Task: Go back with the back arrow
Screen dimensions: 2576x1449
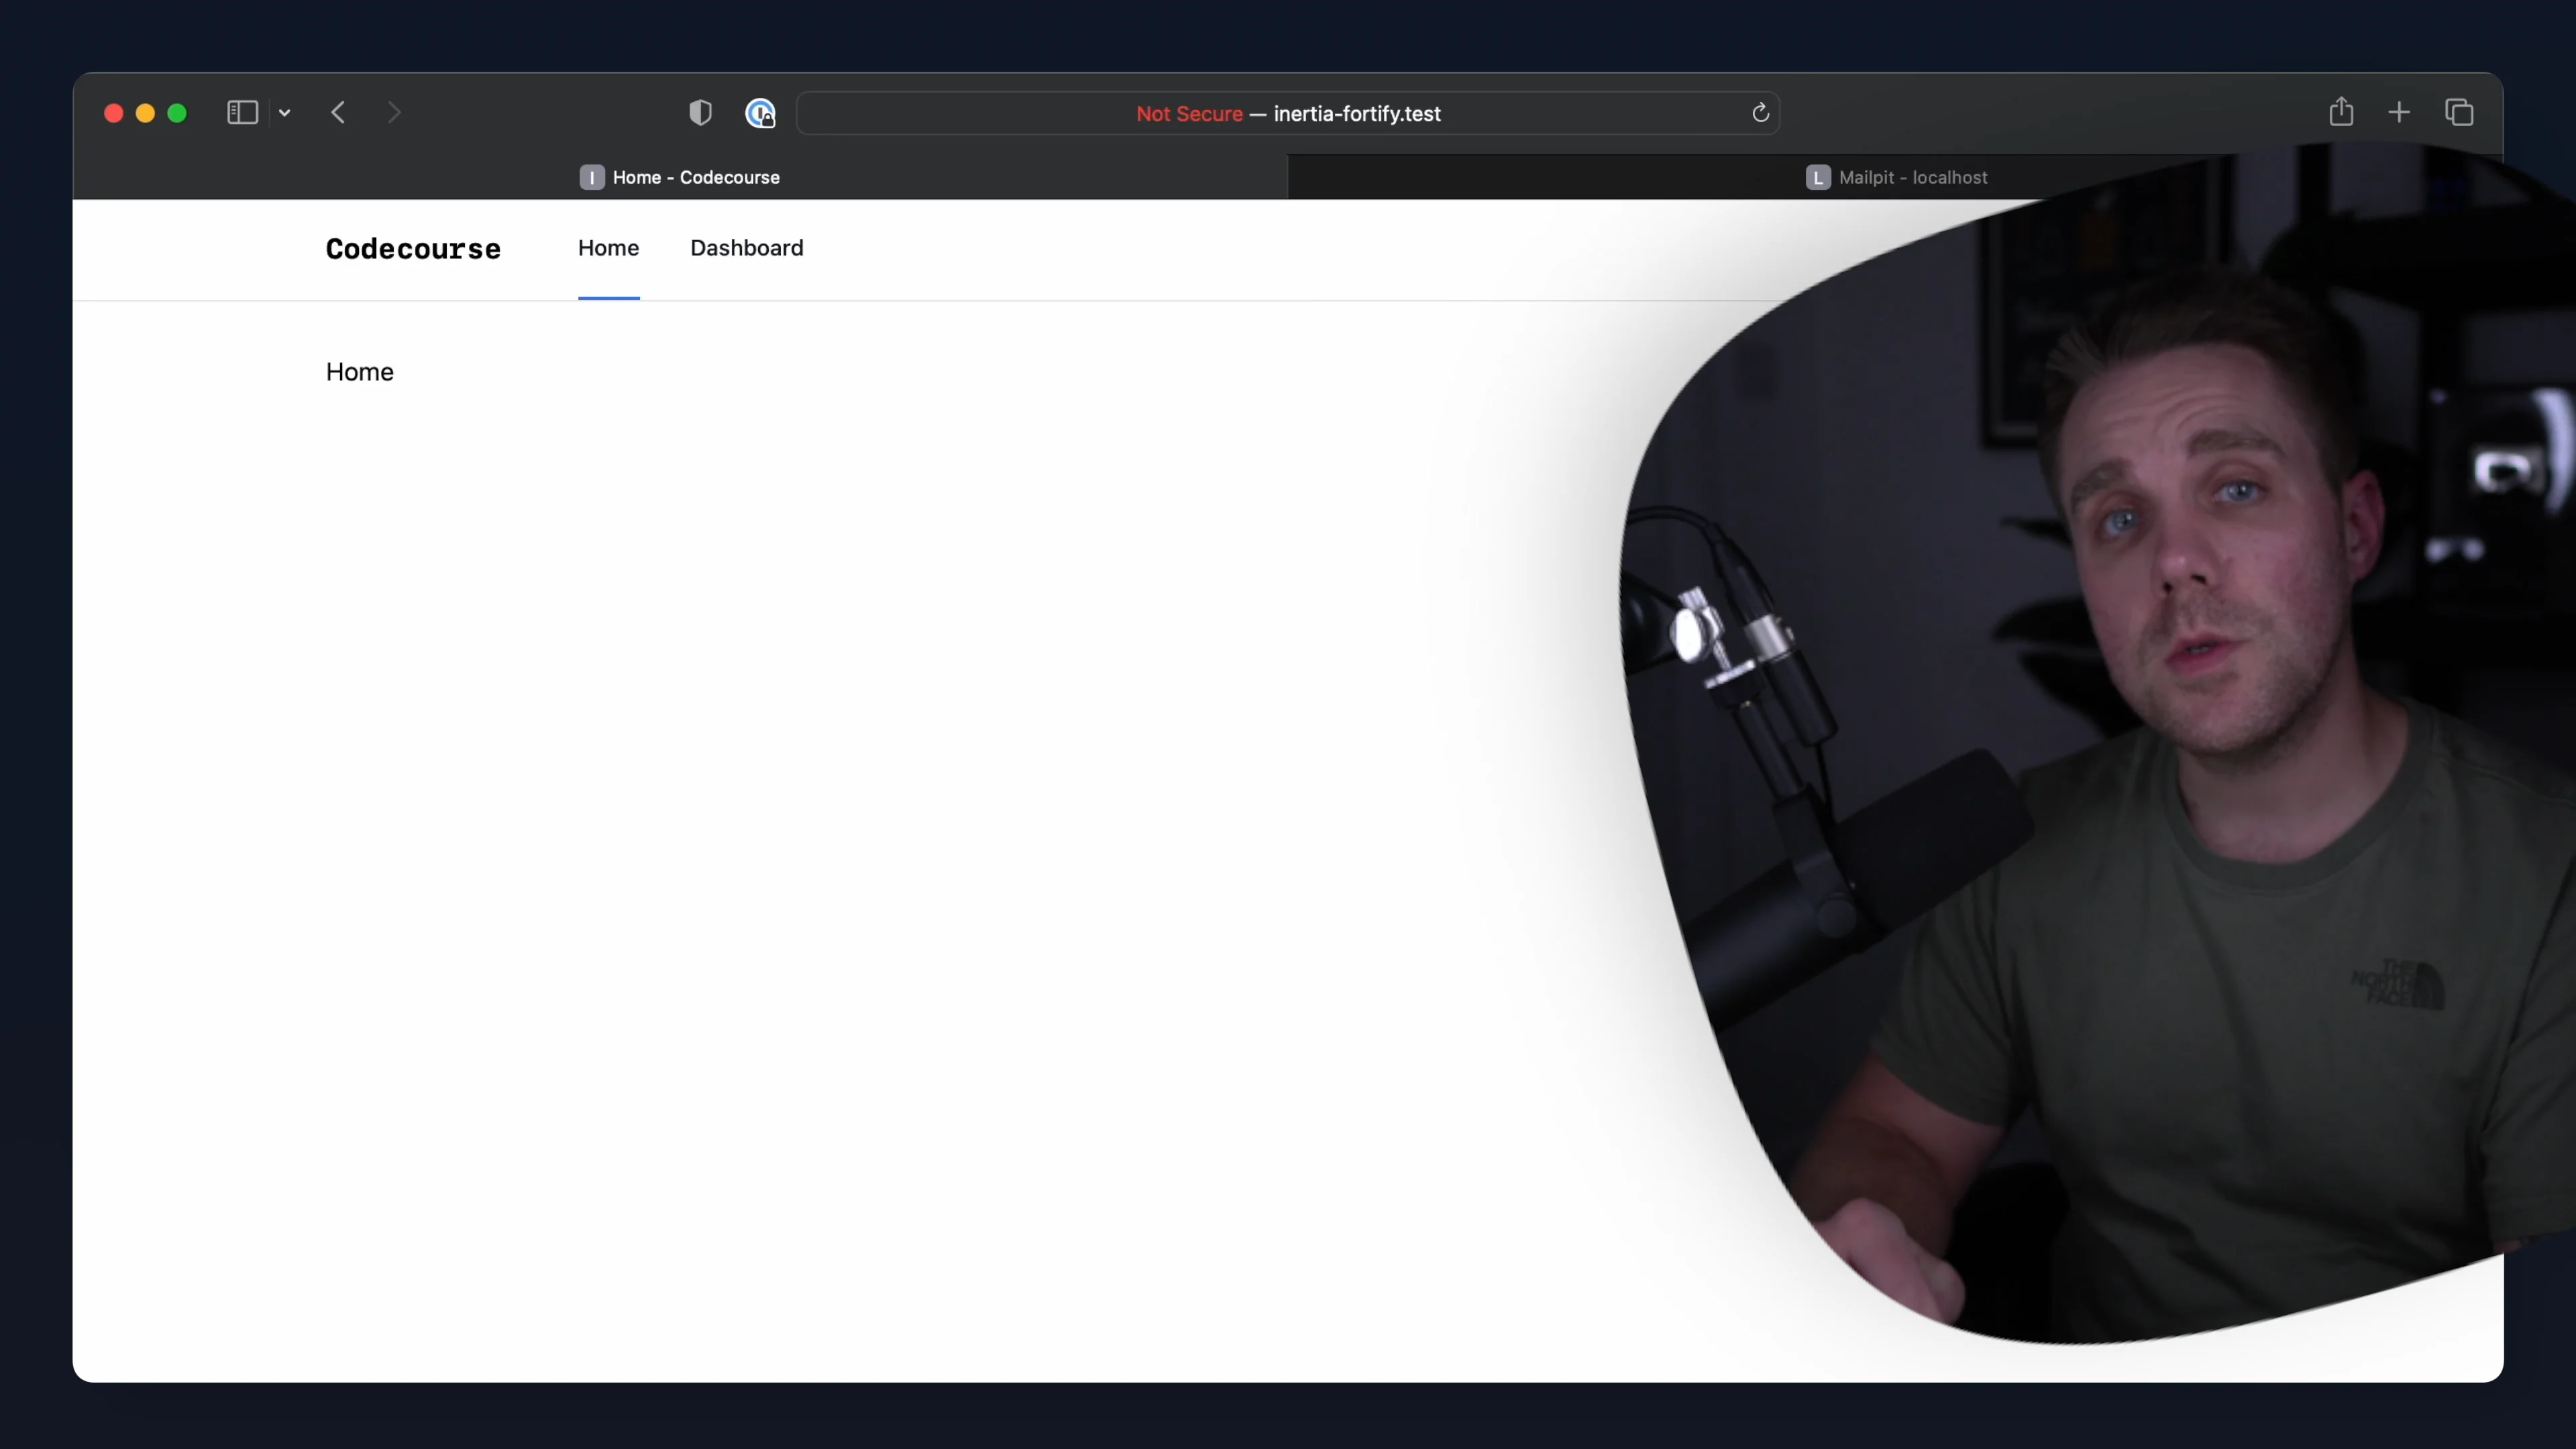Action: click(x=338, y=113)
